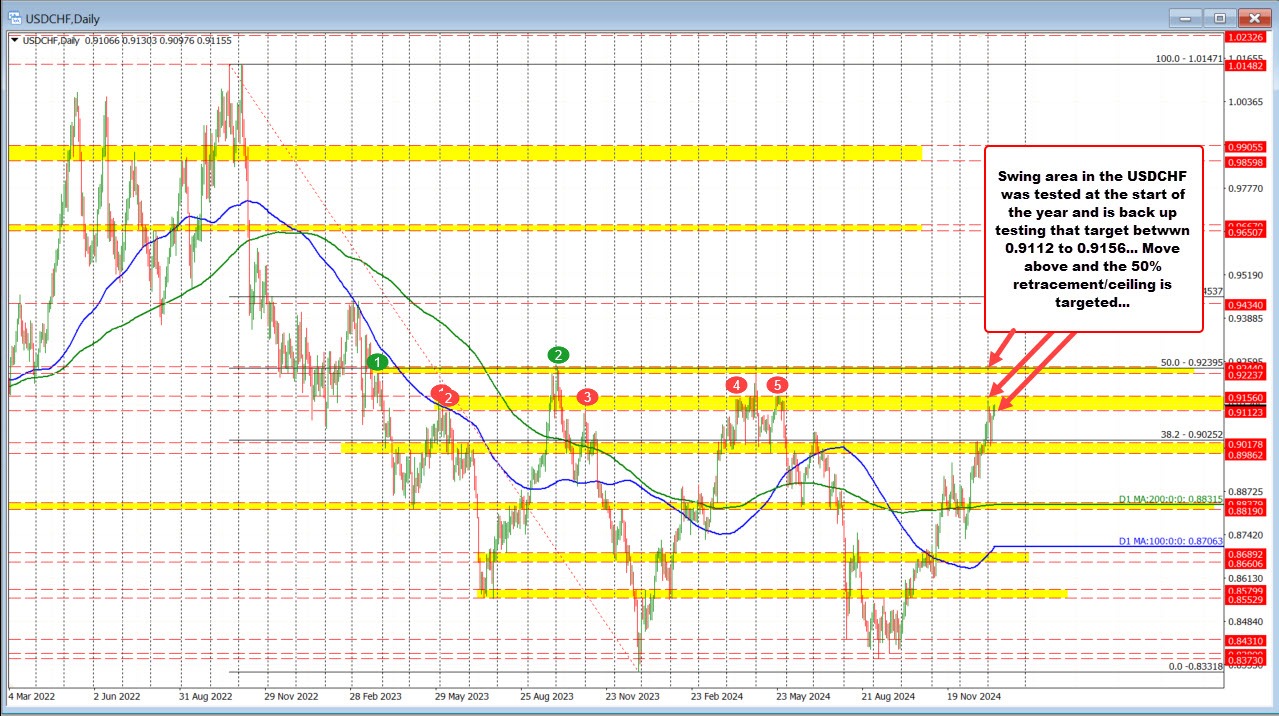The width and height of the screenshot is (1279, 716).
Task: Expand the black triangle beside USDCHF,Daily
Action: click(x=14, y=41)
